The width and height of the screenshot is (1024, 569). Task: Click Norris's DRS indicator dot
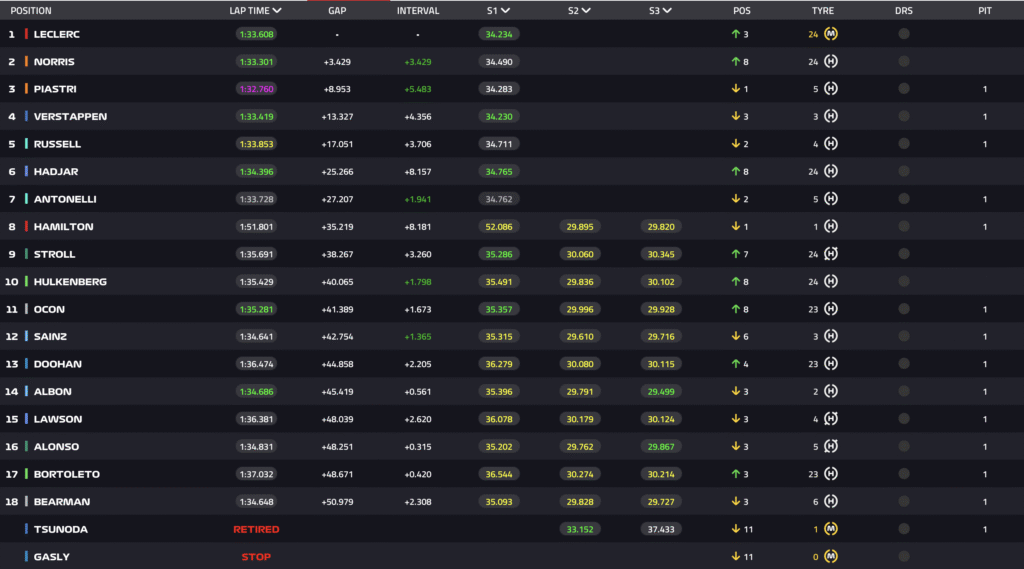point(904,61)
